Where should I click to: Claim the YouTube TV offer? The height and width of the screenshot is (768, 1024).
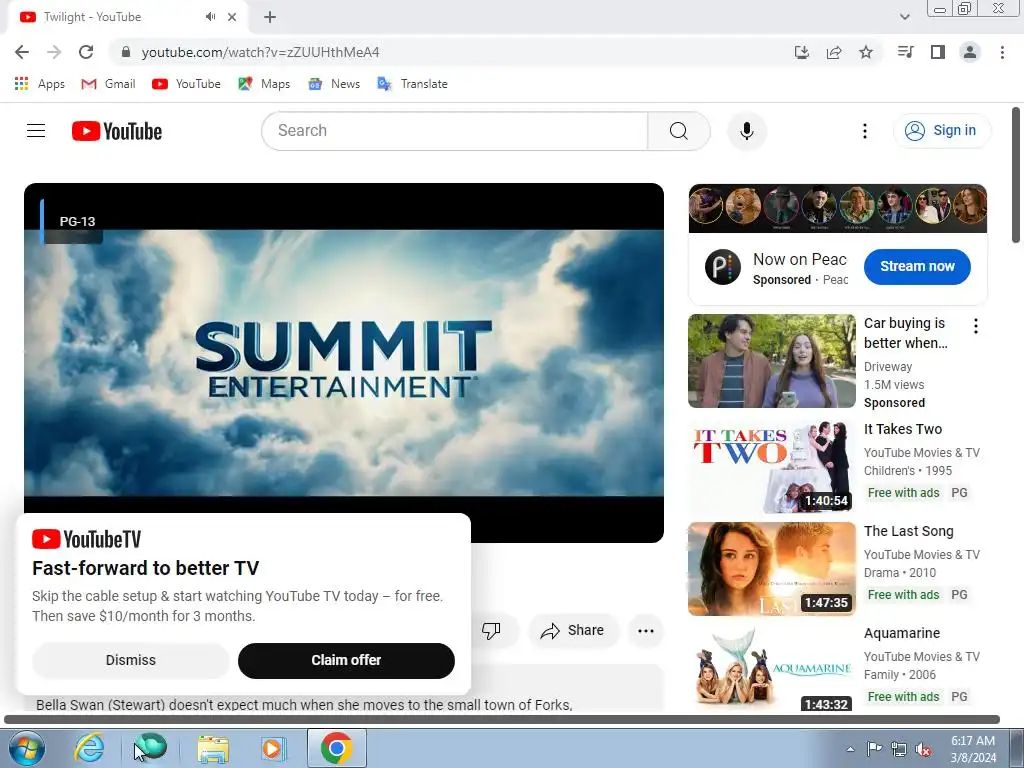[x=346, y=660]
